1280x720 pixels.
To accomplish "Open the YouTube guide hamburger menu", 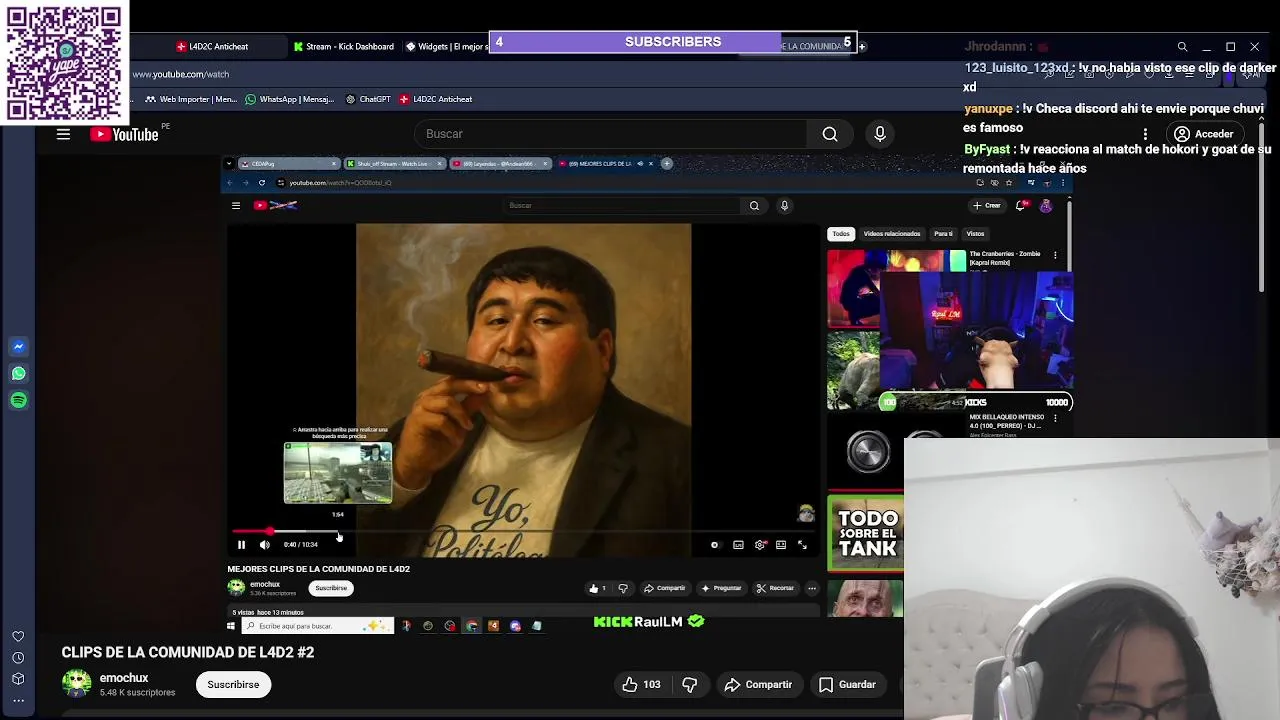I will click(63, 134).
